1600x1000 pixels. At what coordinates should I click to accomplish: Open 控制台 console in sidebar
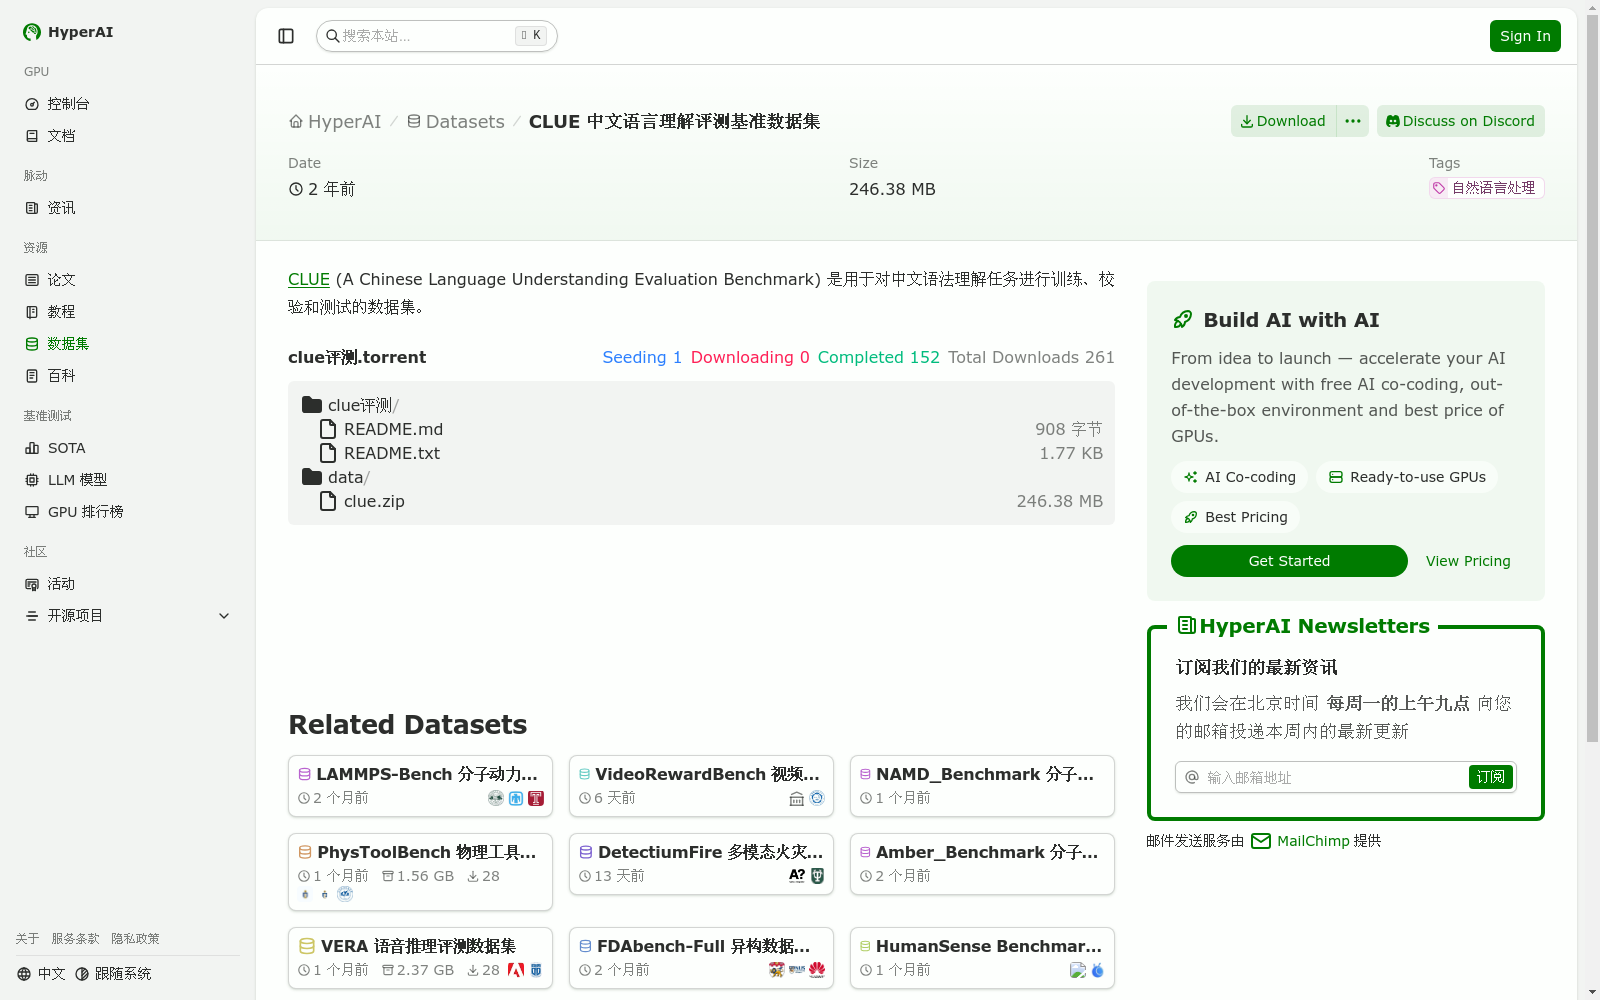(x=68, y=104)
